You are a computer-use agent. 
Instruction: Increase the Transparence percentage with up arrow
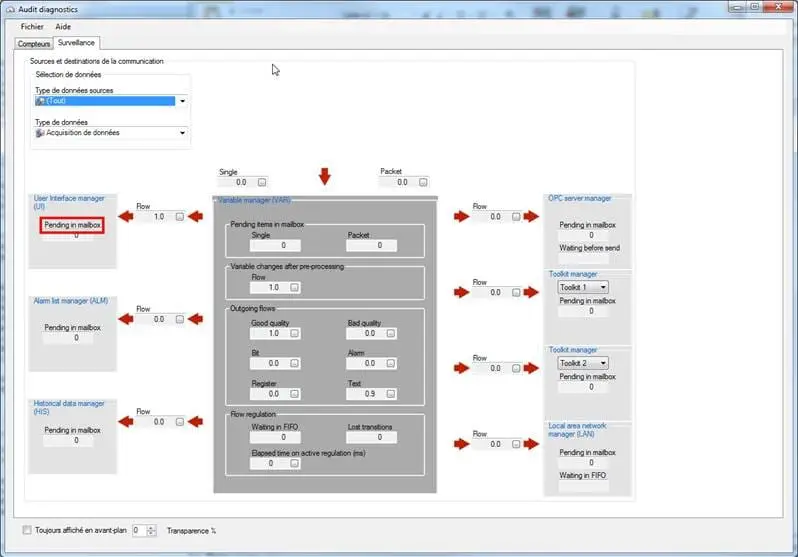153,527
